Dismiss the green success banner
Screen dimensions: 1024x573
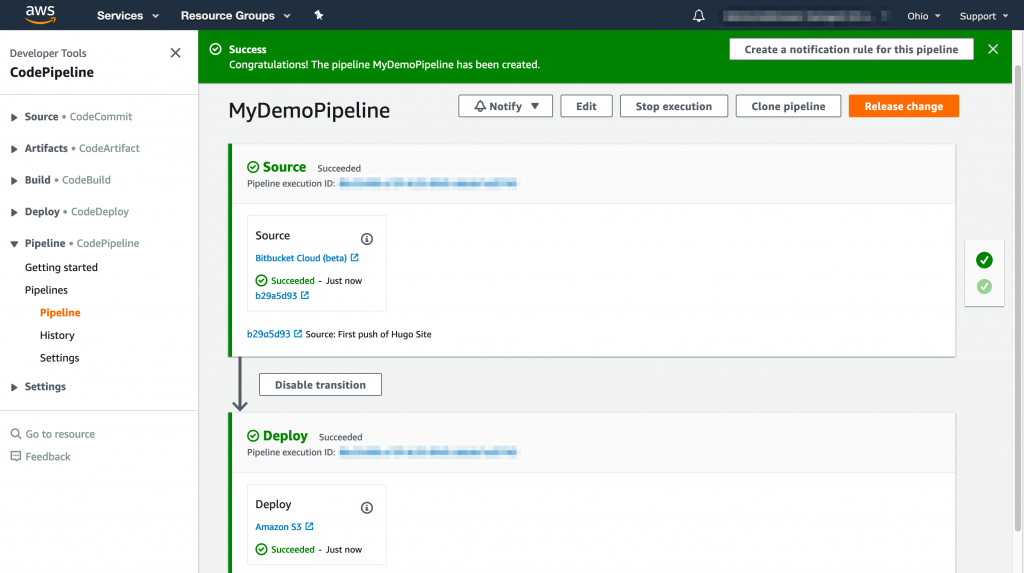pyautogui.click(x=993, y=49)
